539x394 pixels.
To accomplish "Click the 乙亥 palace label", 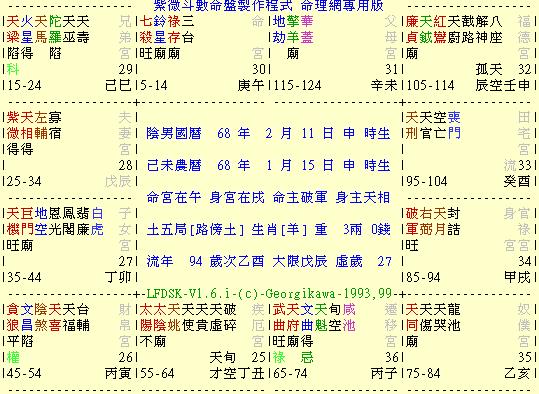I will tap(517, 373).
